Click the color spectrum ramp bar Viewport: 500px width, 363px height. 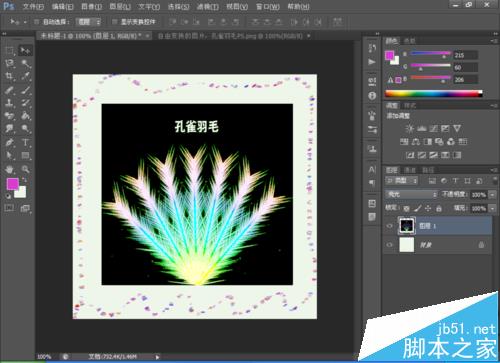[x=434, y=94]
